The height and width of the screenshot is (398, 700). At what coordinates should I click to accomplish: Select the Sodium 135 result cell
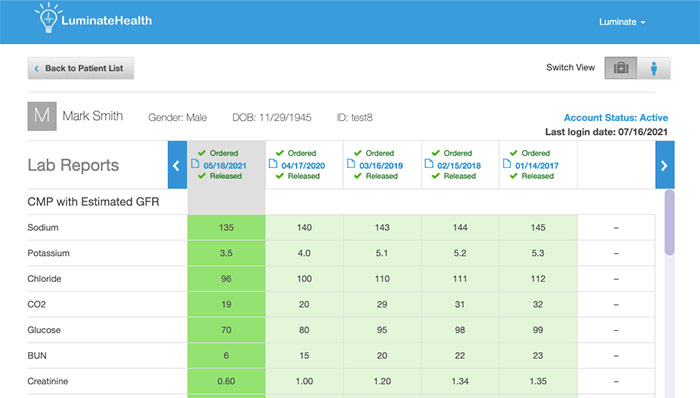tap(226, 228)
